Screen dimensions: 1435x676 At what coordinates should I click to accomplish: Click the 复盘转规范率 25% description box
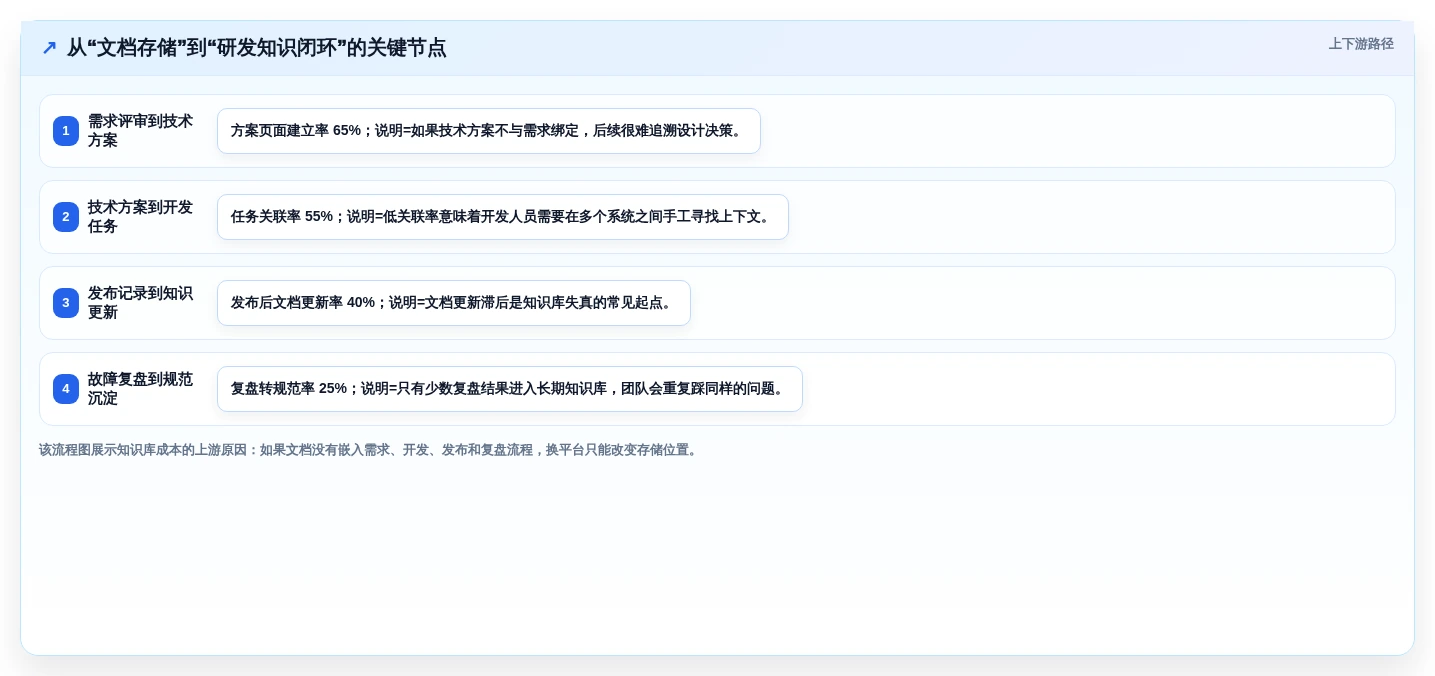[510, 389]
